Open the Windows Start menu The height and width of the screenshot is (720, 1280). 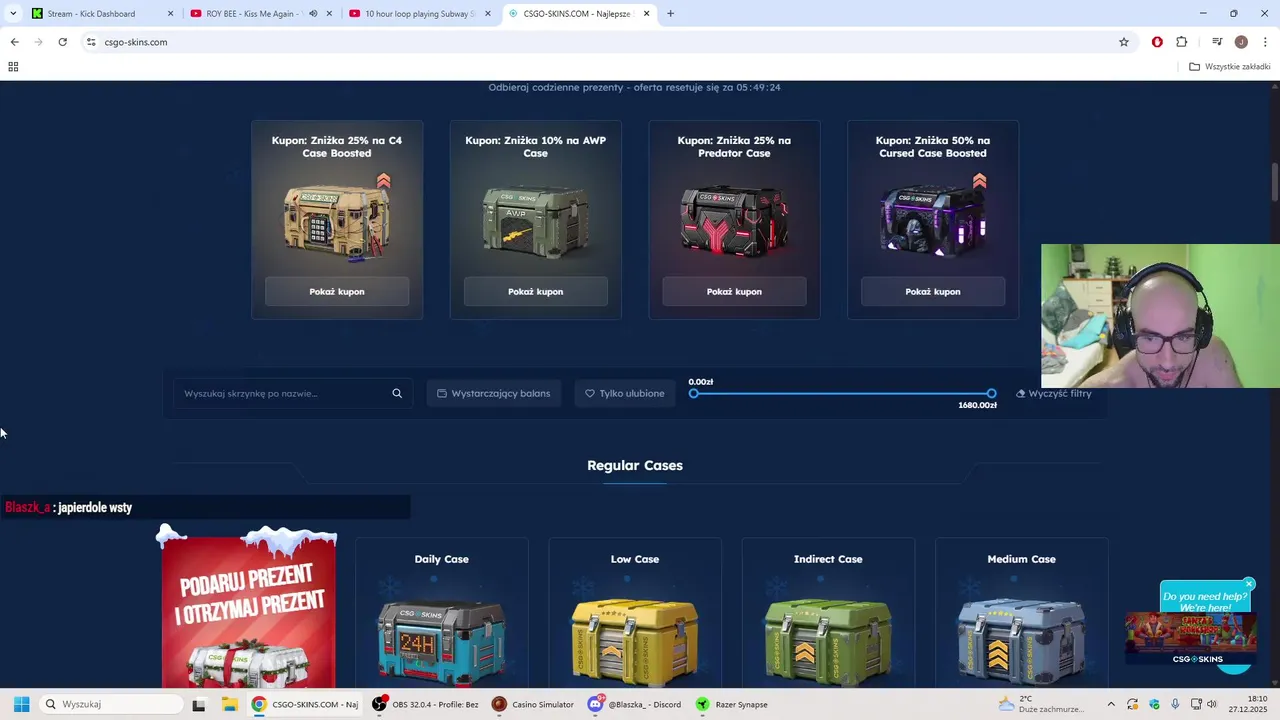pos(21,704)
